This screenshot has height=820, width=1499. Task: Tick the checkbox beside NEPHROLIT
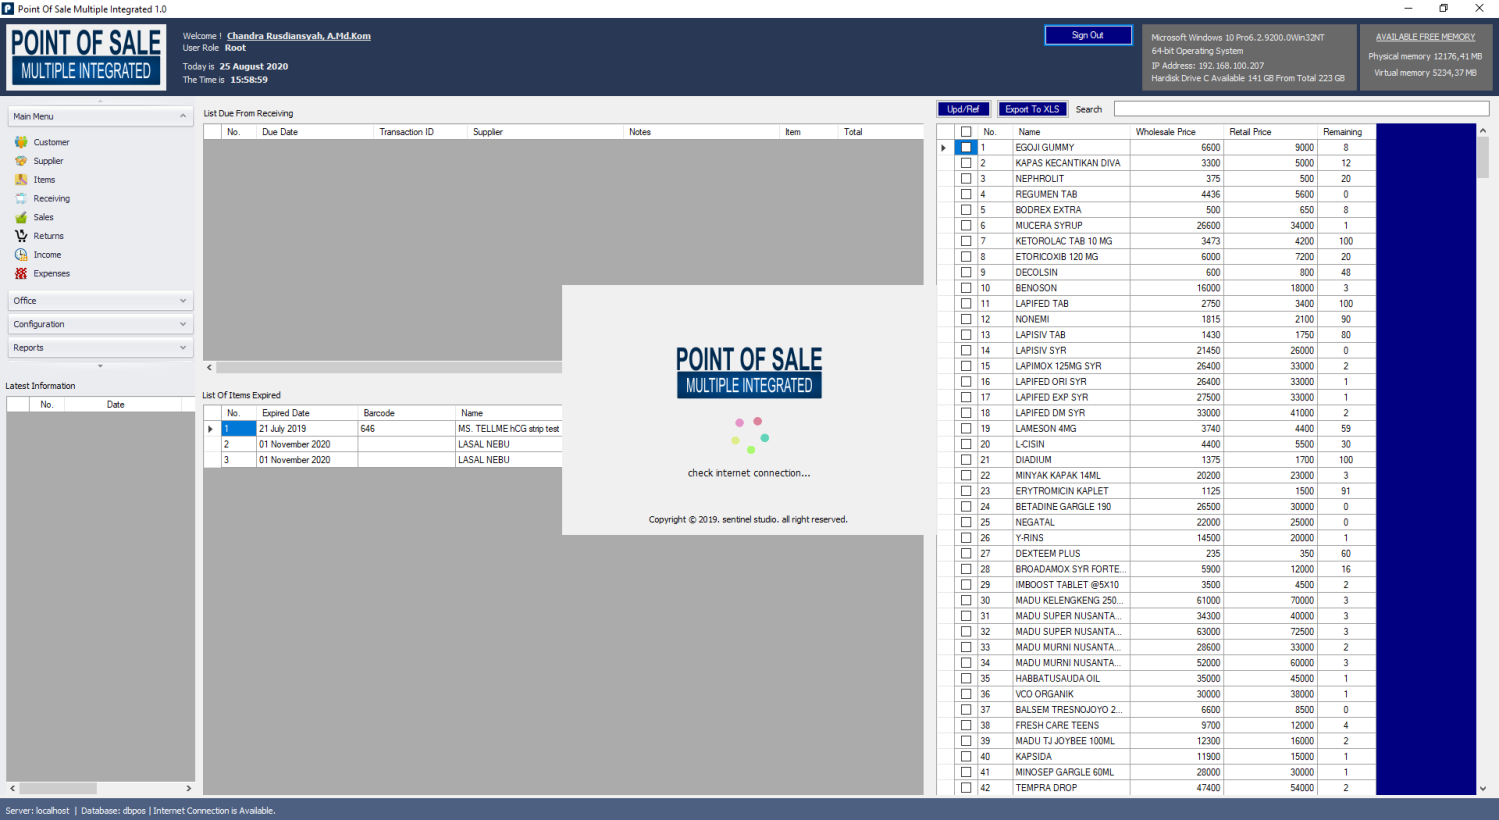point(966,179)
